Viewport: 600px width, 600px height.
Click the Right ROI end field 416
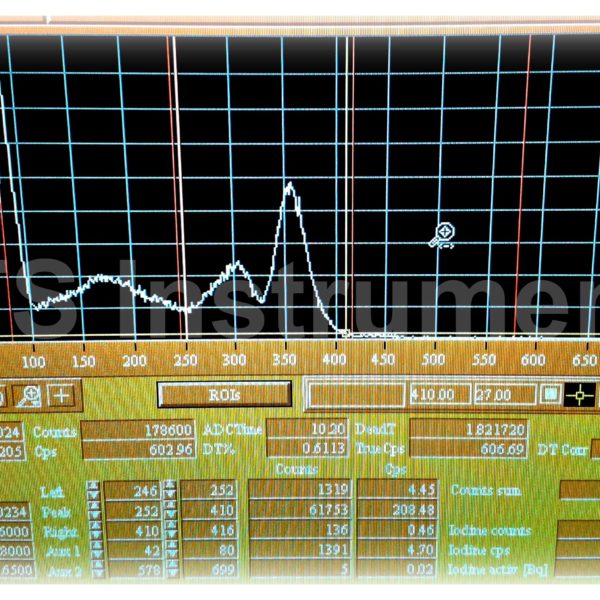(210, 530)
